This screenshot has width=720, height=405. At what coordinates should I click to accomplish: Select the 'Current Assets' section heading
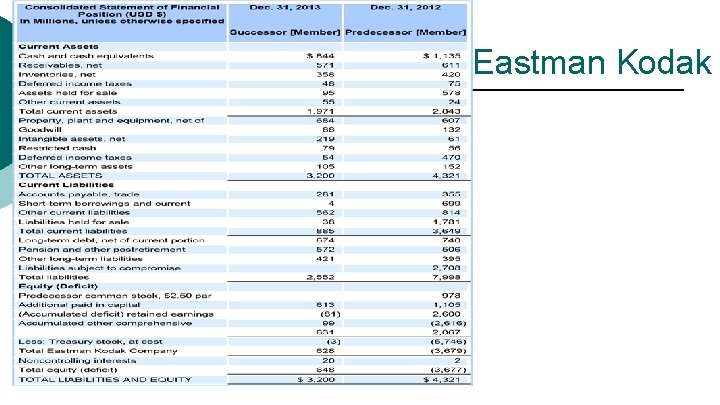tap(58, 46)
